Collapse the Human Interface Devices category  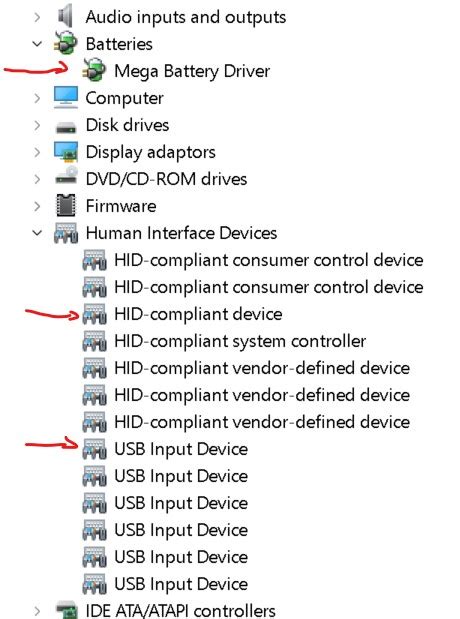pos(37,233)
